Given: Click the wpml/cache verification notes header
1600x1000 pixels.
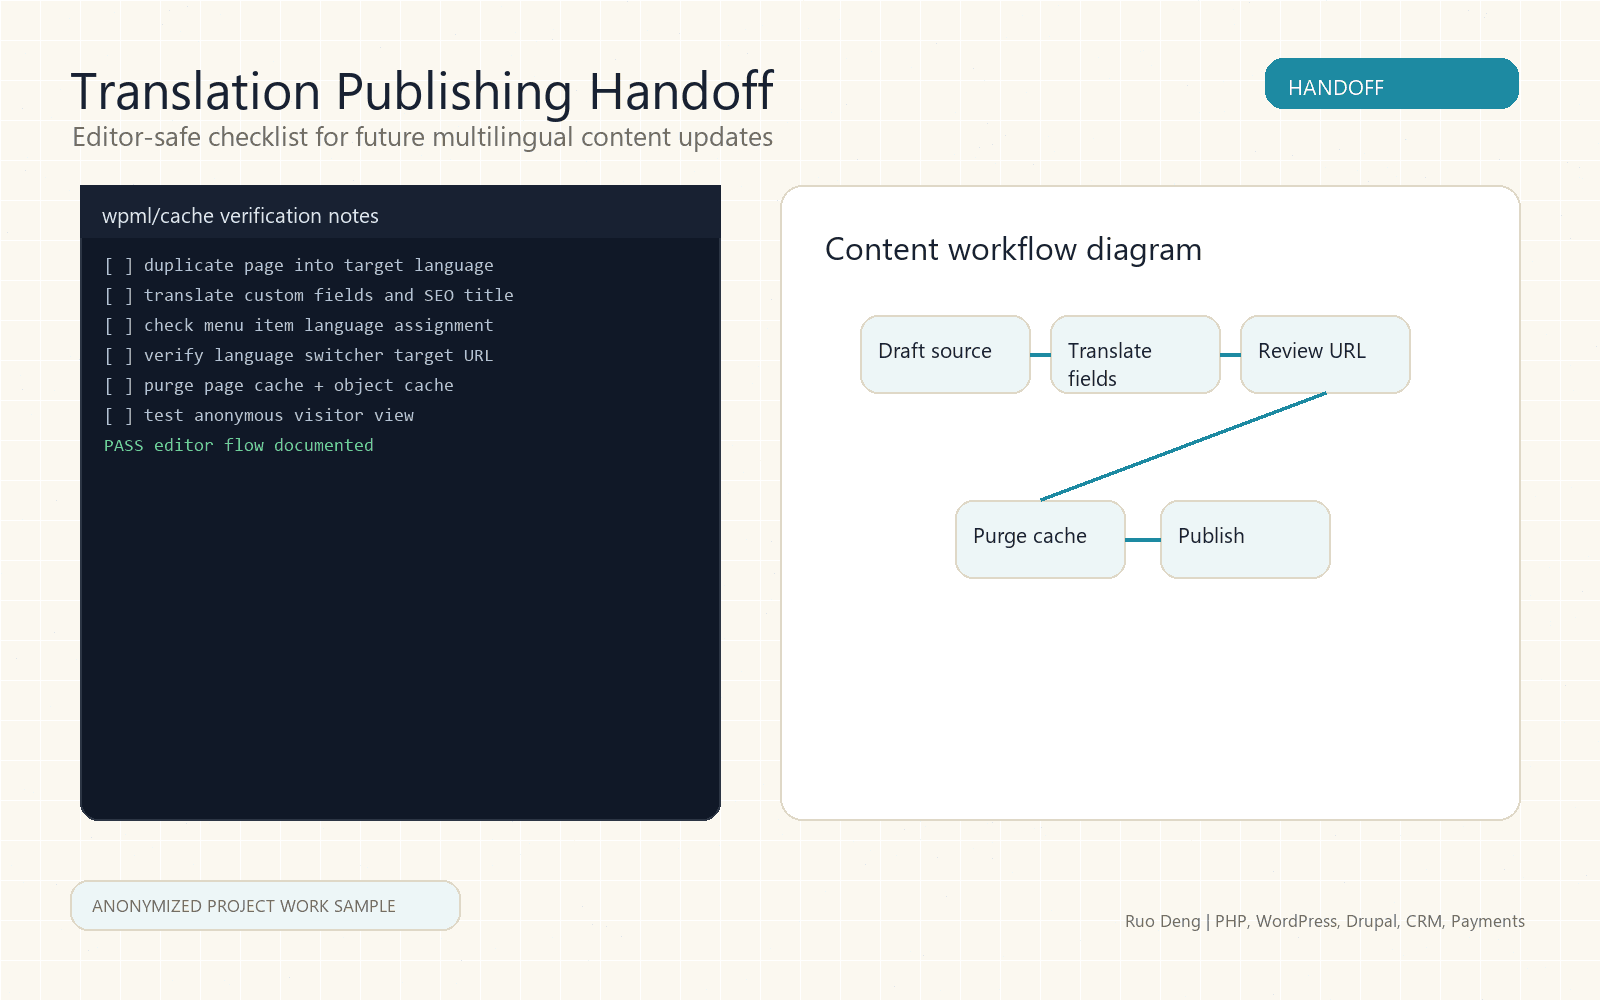Looking at the screenshot, I should (400, 212).
